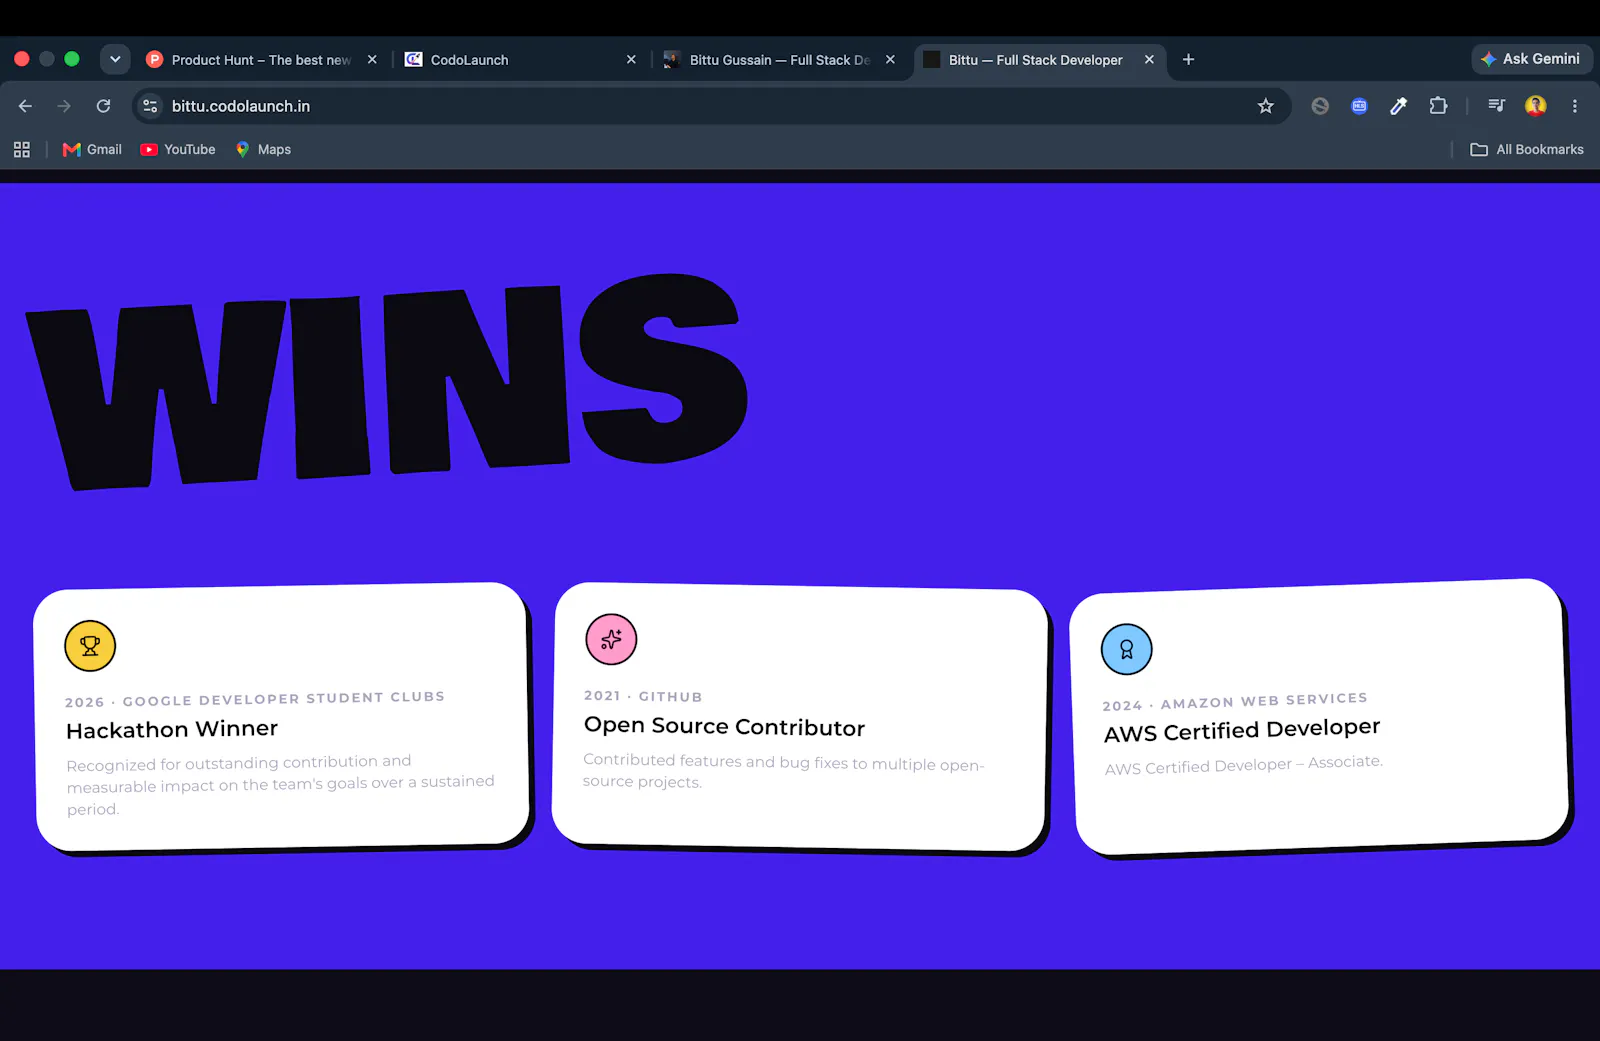The height and width of the screenshot is (1041, 1600).
Task: Click the Hackathon Winner card title
Action: pyautogui.click(x=172, y=730)
